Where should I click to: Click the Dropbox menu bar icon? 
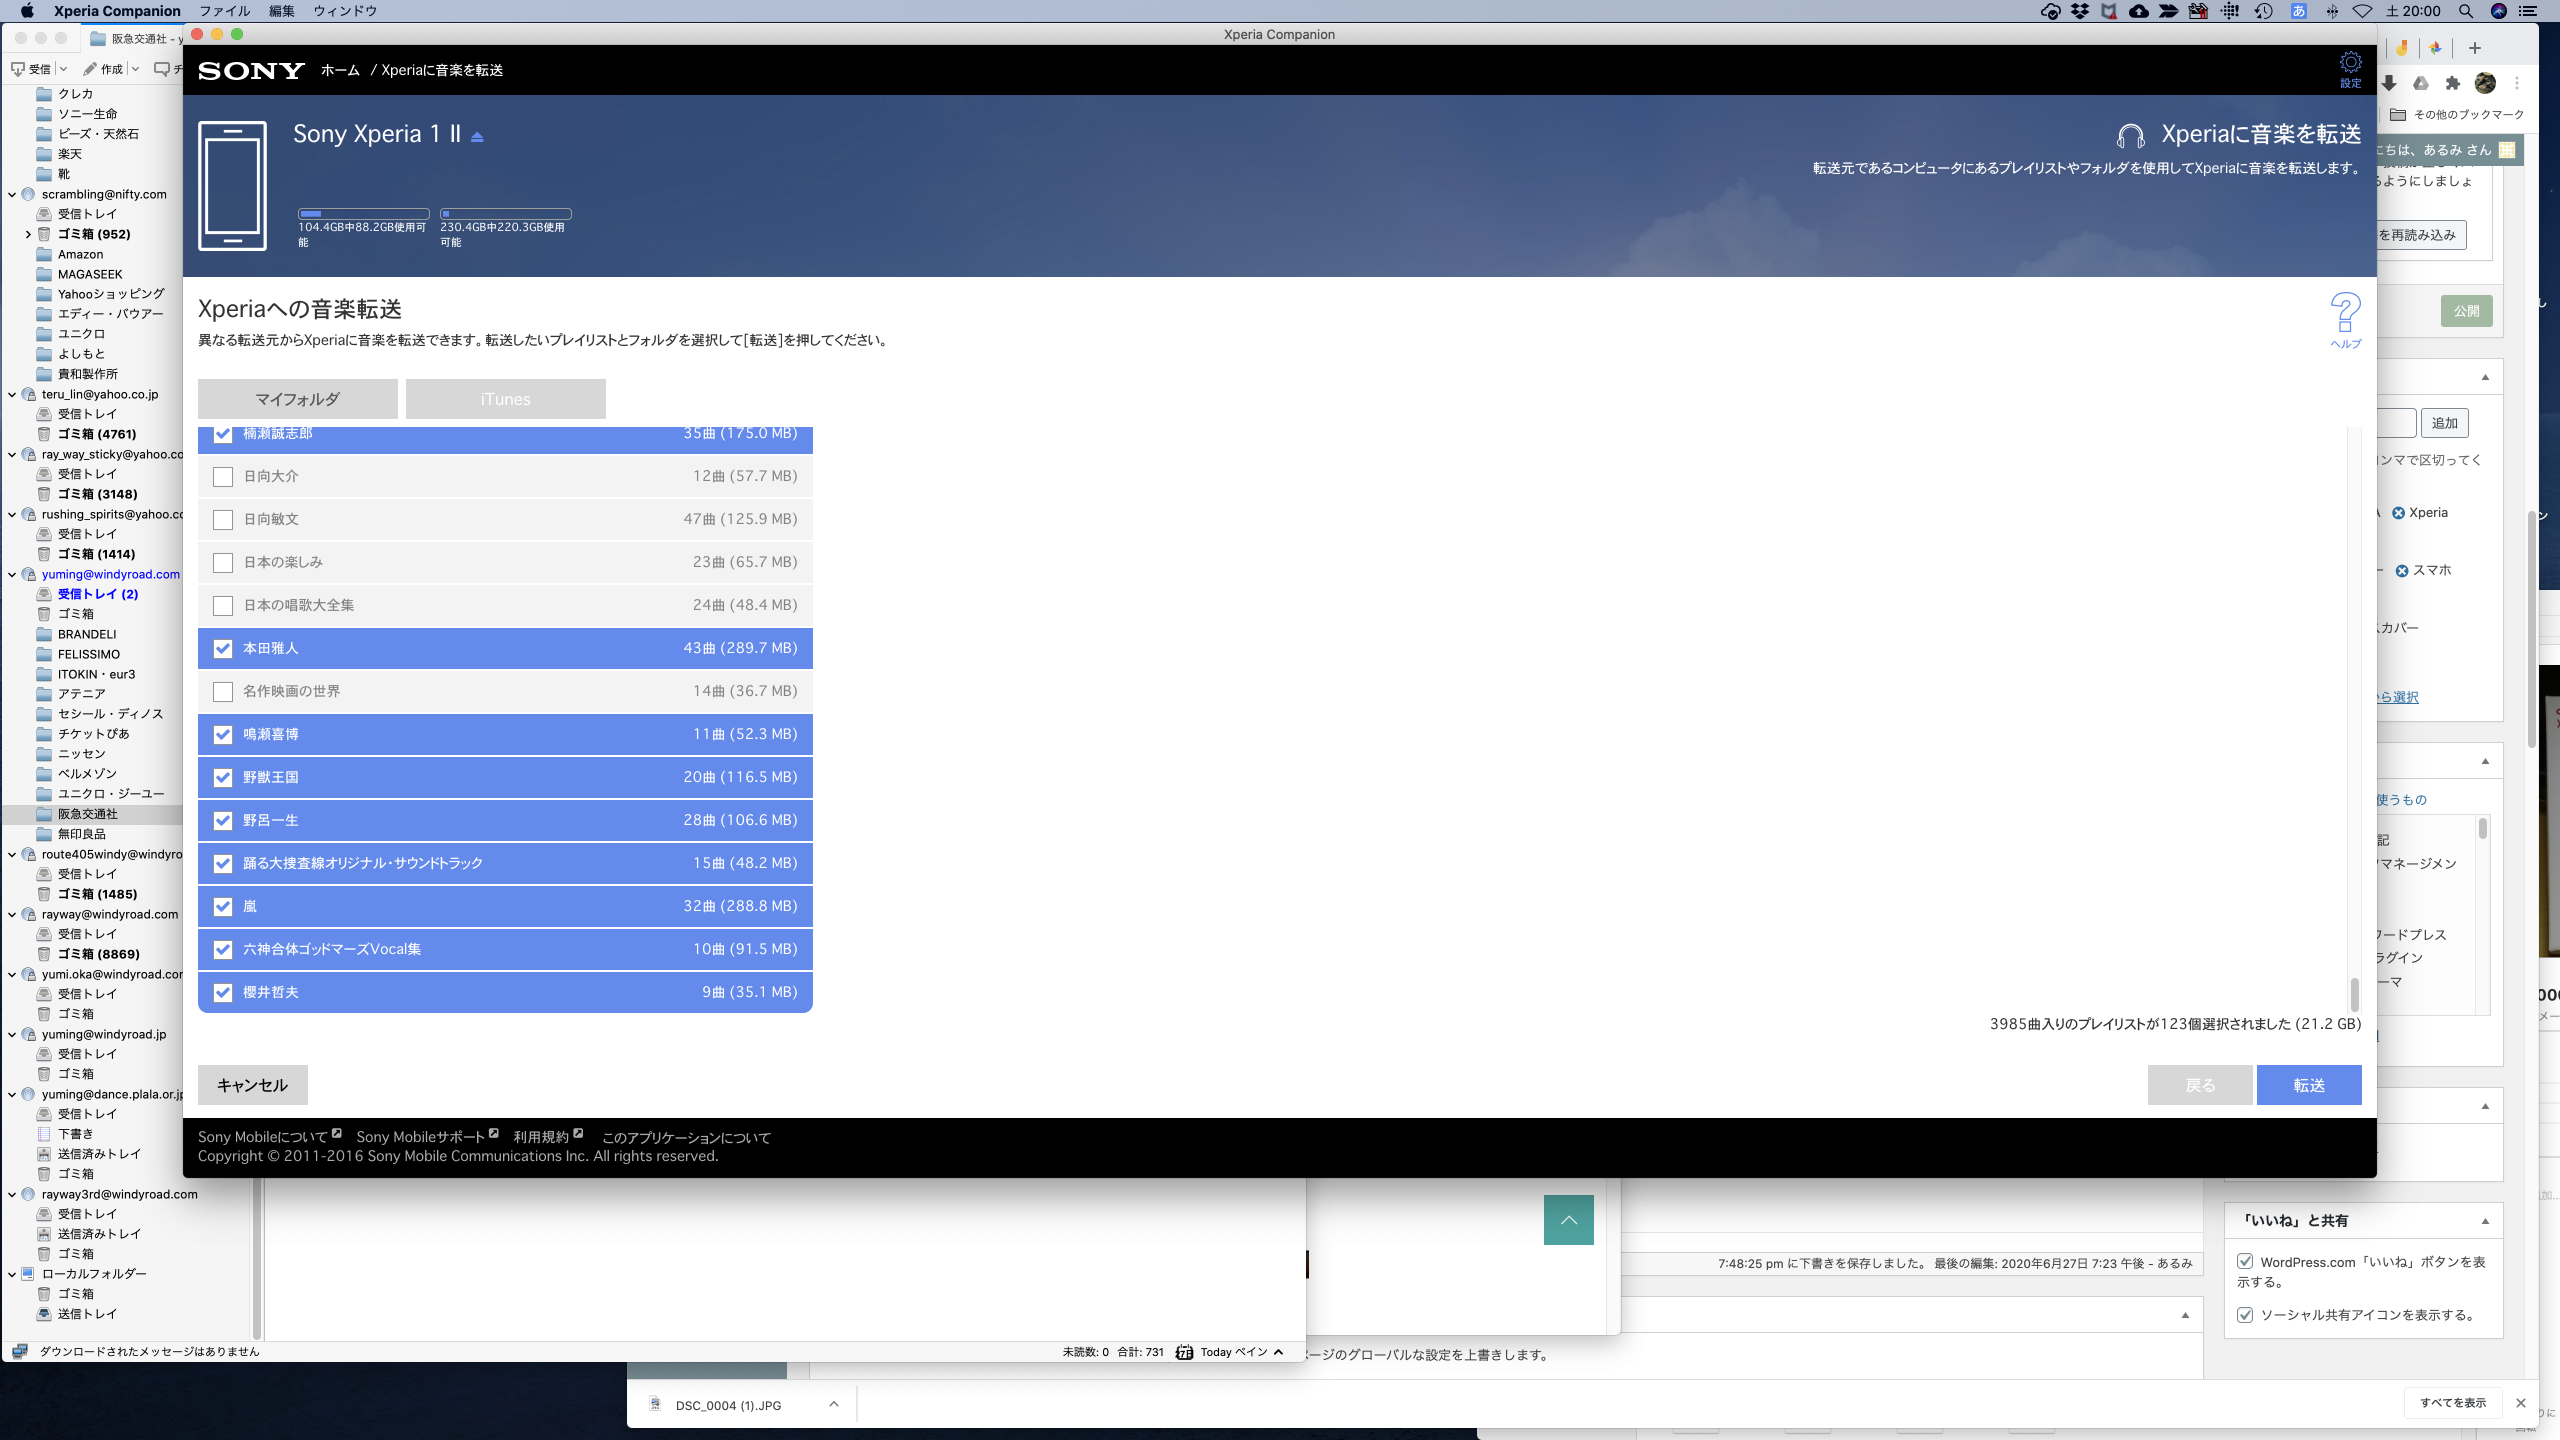click(x=2080, y=11)
